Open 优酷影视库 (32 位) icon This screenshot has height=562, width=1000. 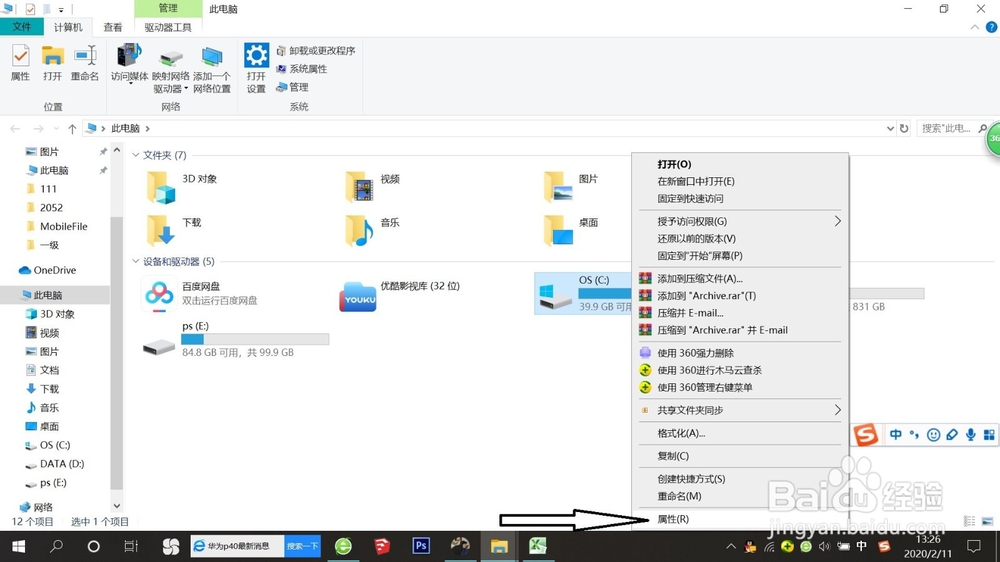pyautogui.click(x=358, y=296)
